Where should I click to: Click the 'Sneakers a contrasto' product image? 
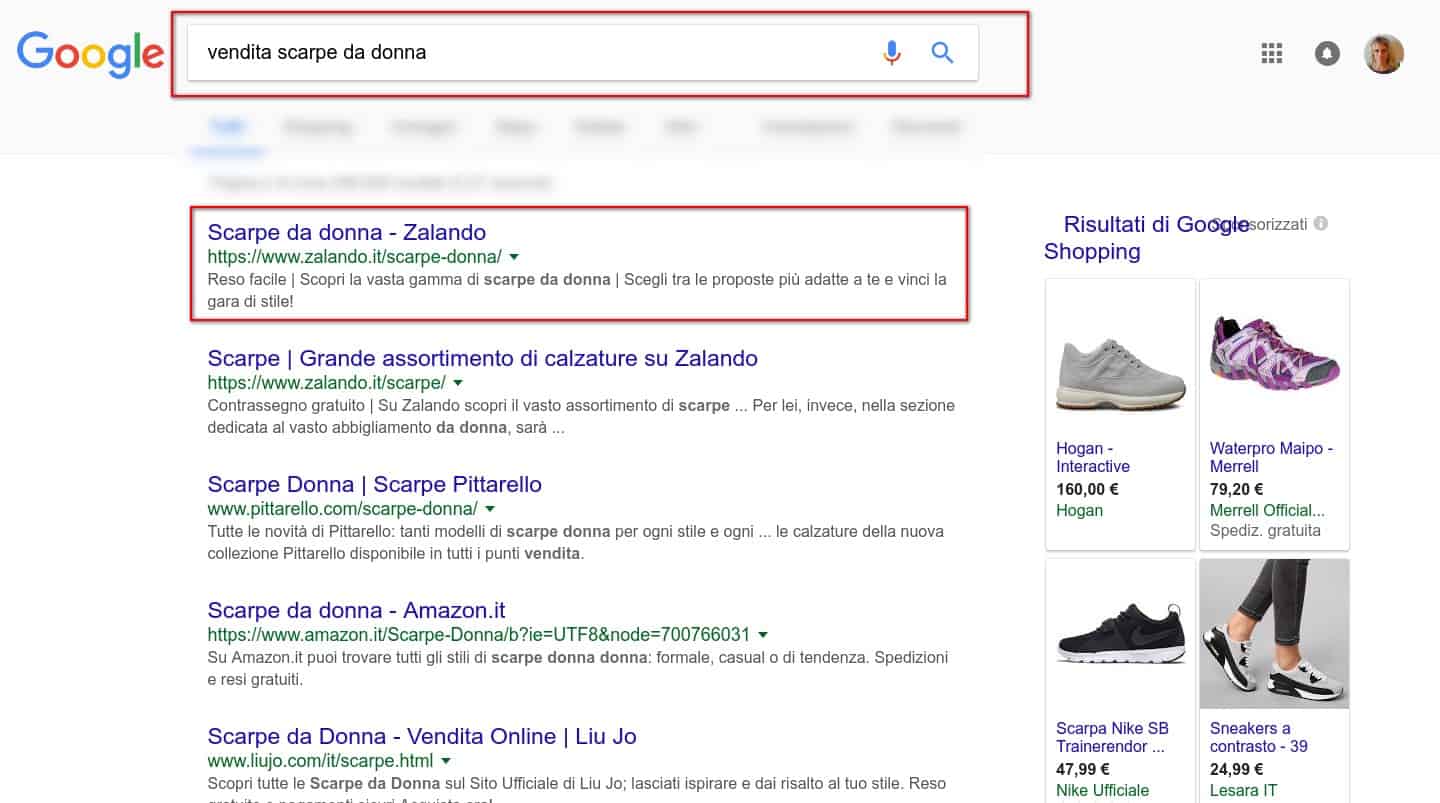(1274, 634)
